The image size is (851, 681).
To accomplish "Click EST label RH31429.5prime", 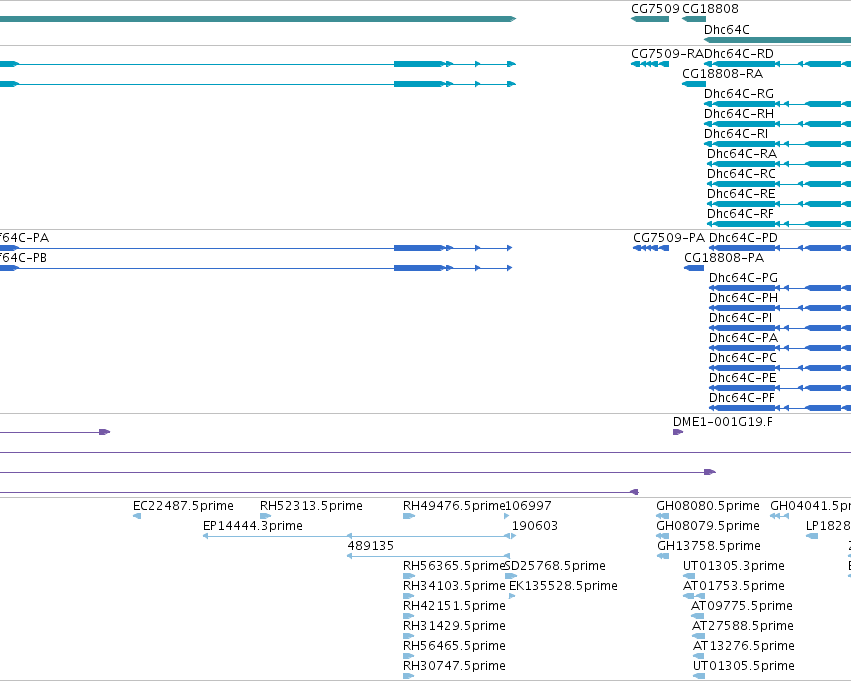I will pyautogui.click(x=454, y=627).
